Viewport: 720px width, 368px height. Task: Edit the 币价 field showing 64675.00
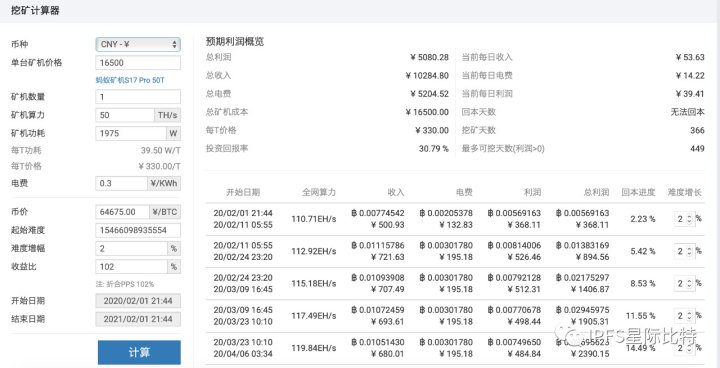tap(123, 212)
